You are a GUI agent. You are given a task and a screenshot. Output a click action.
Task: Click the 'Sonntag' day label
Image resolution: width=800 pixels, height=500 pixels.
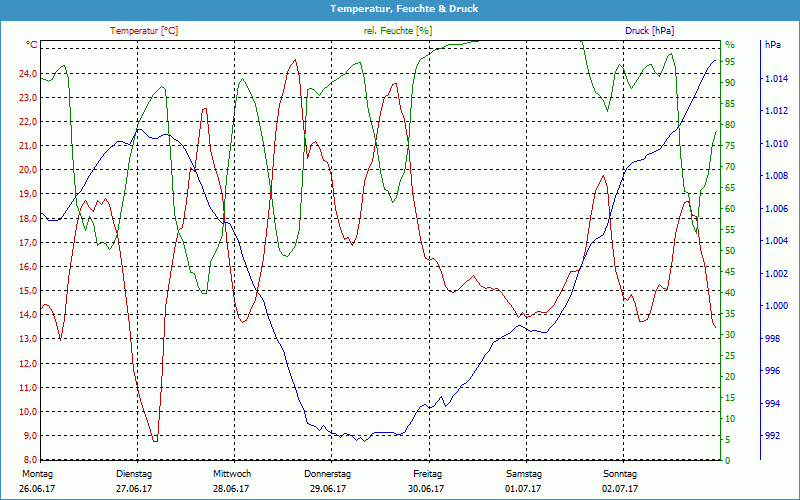coord(620,474)
